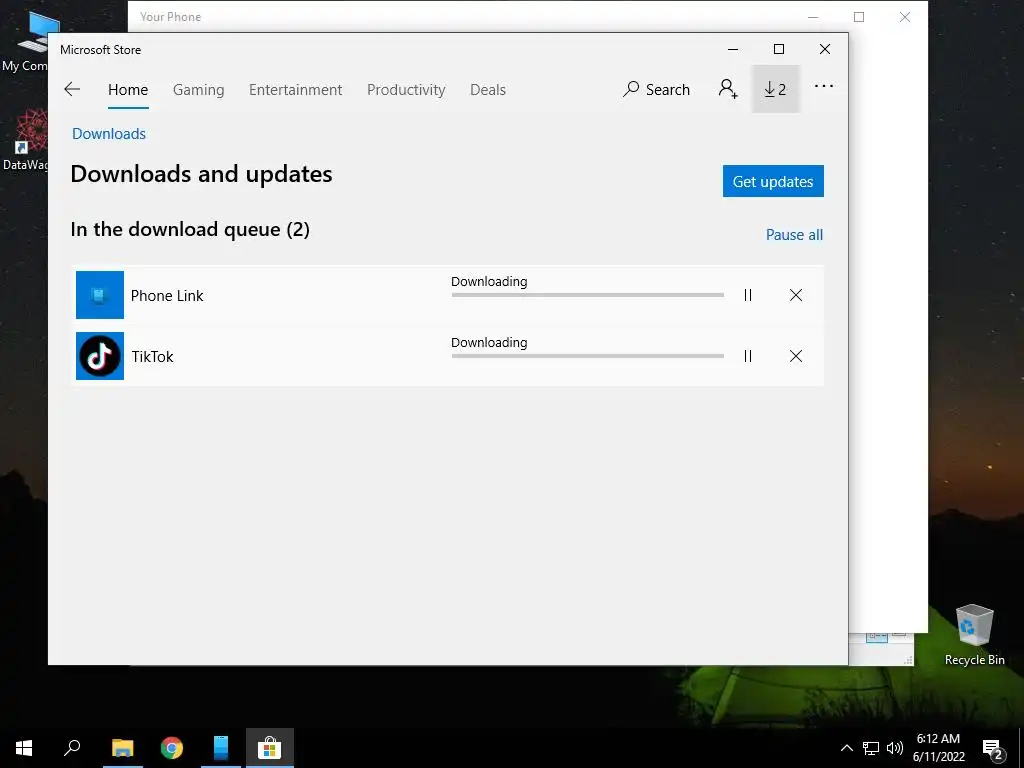Open the taskbar clock and date
The height and width of the screenshot is (768, 1024).
pyautogui.click(x=938, y=748)
